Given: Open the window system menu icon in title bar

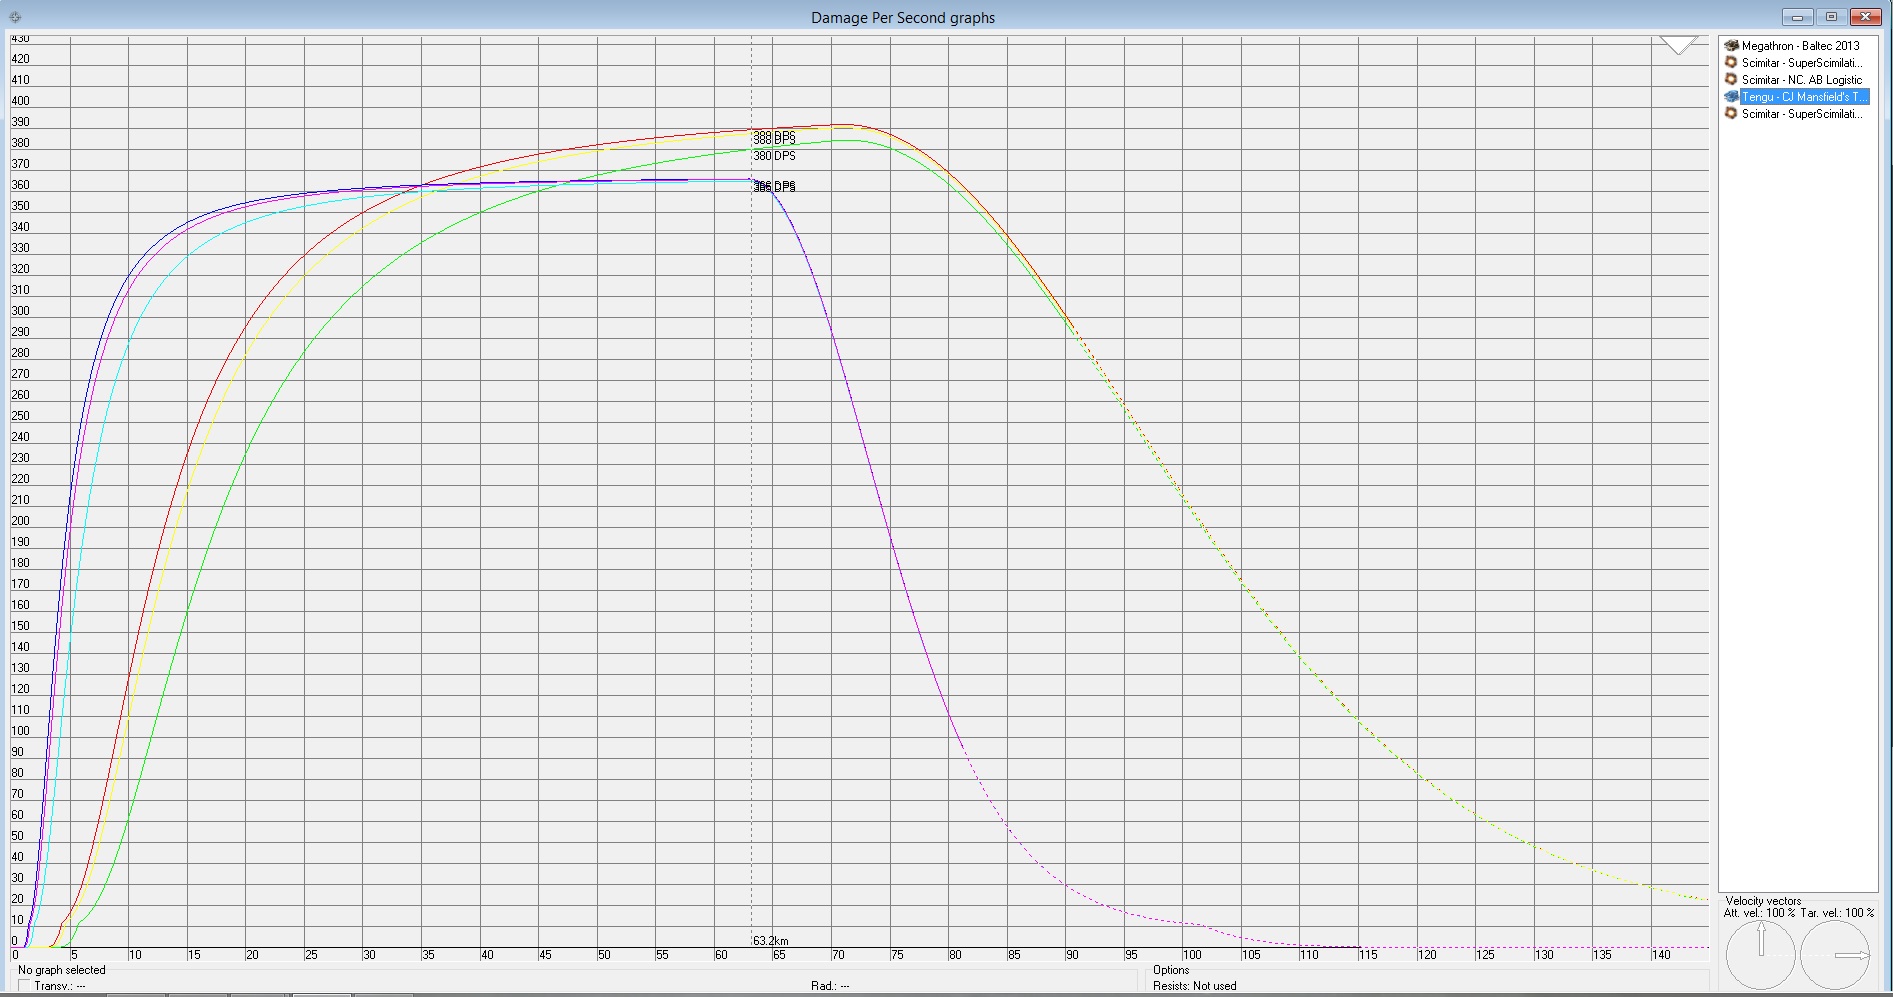Looking at the screenshot, I should (15, 17).
